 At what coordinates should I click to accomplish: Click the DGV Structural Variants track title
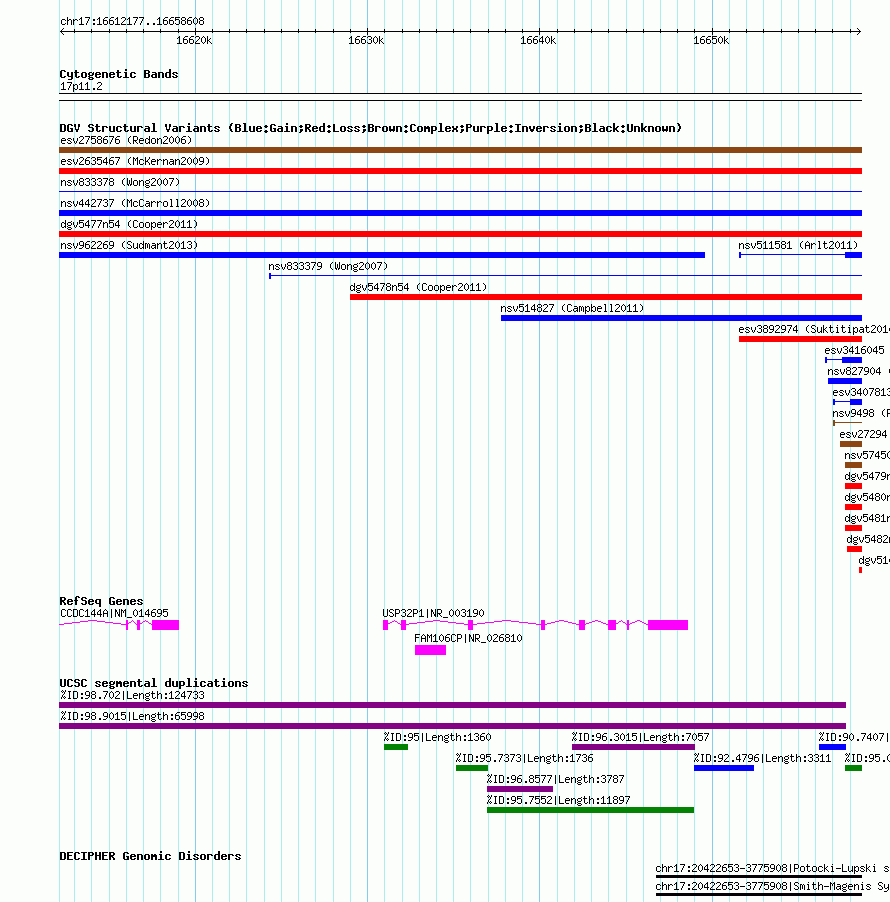[370, 128]
